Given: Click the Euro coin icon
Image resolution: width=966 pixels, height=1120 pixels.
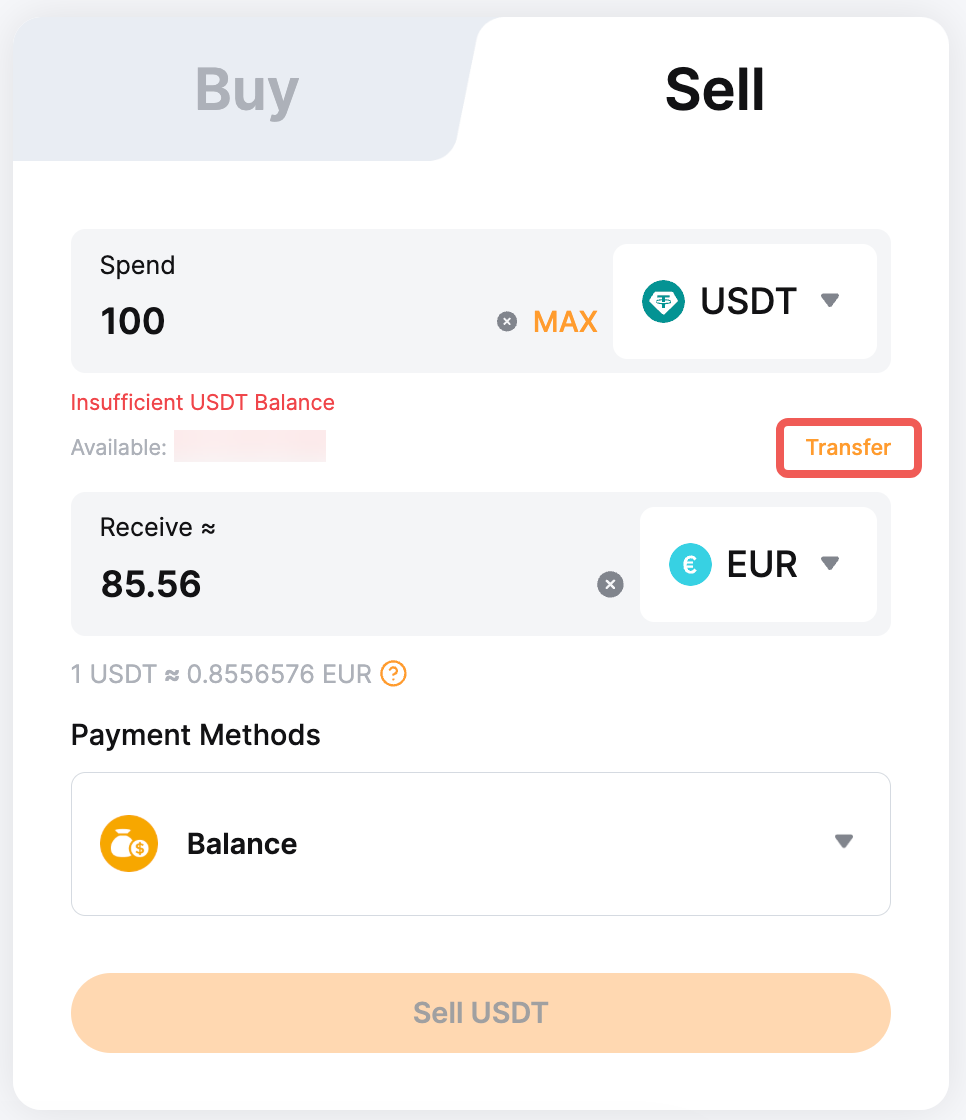Looking at the screenshot, I should tap(690, 564).
